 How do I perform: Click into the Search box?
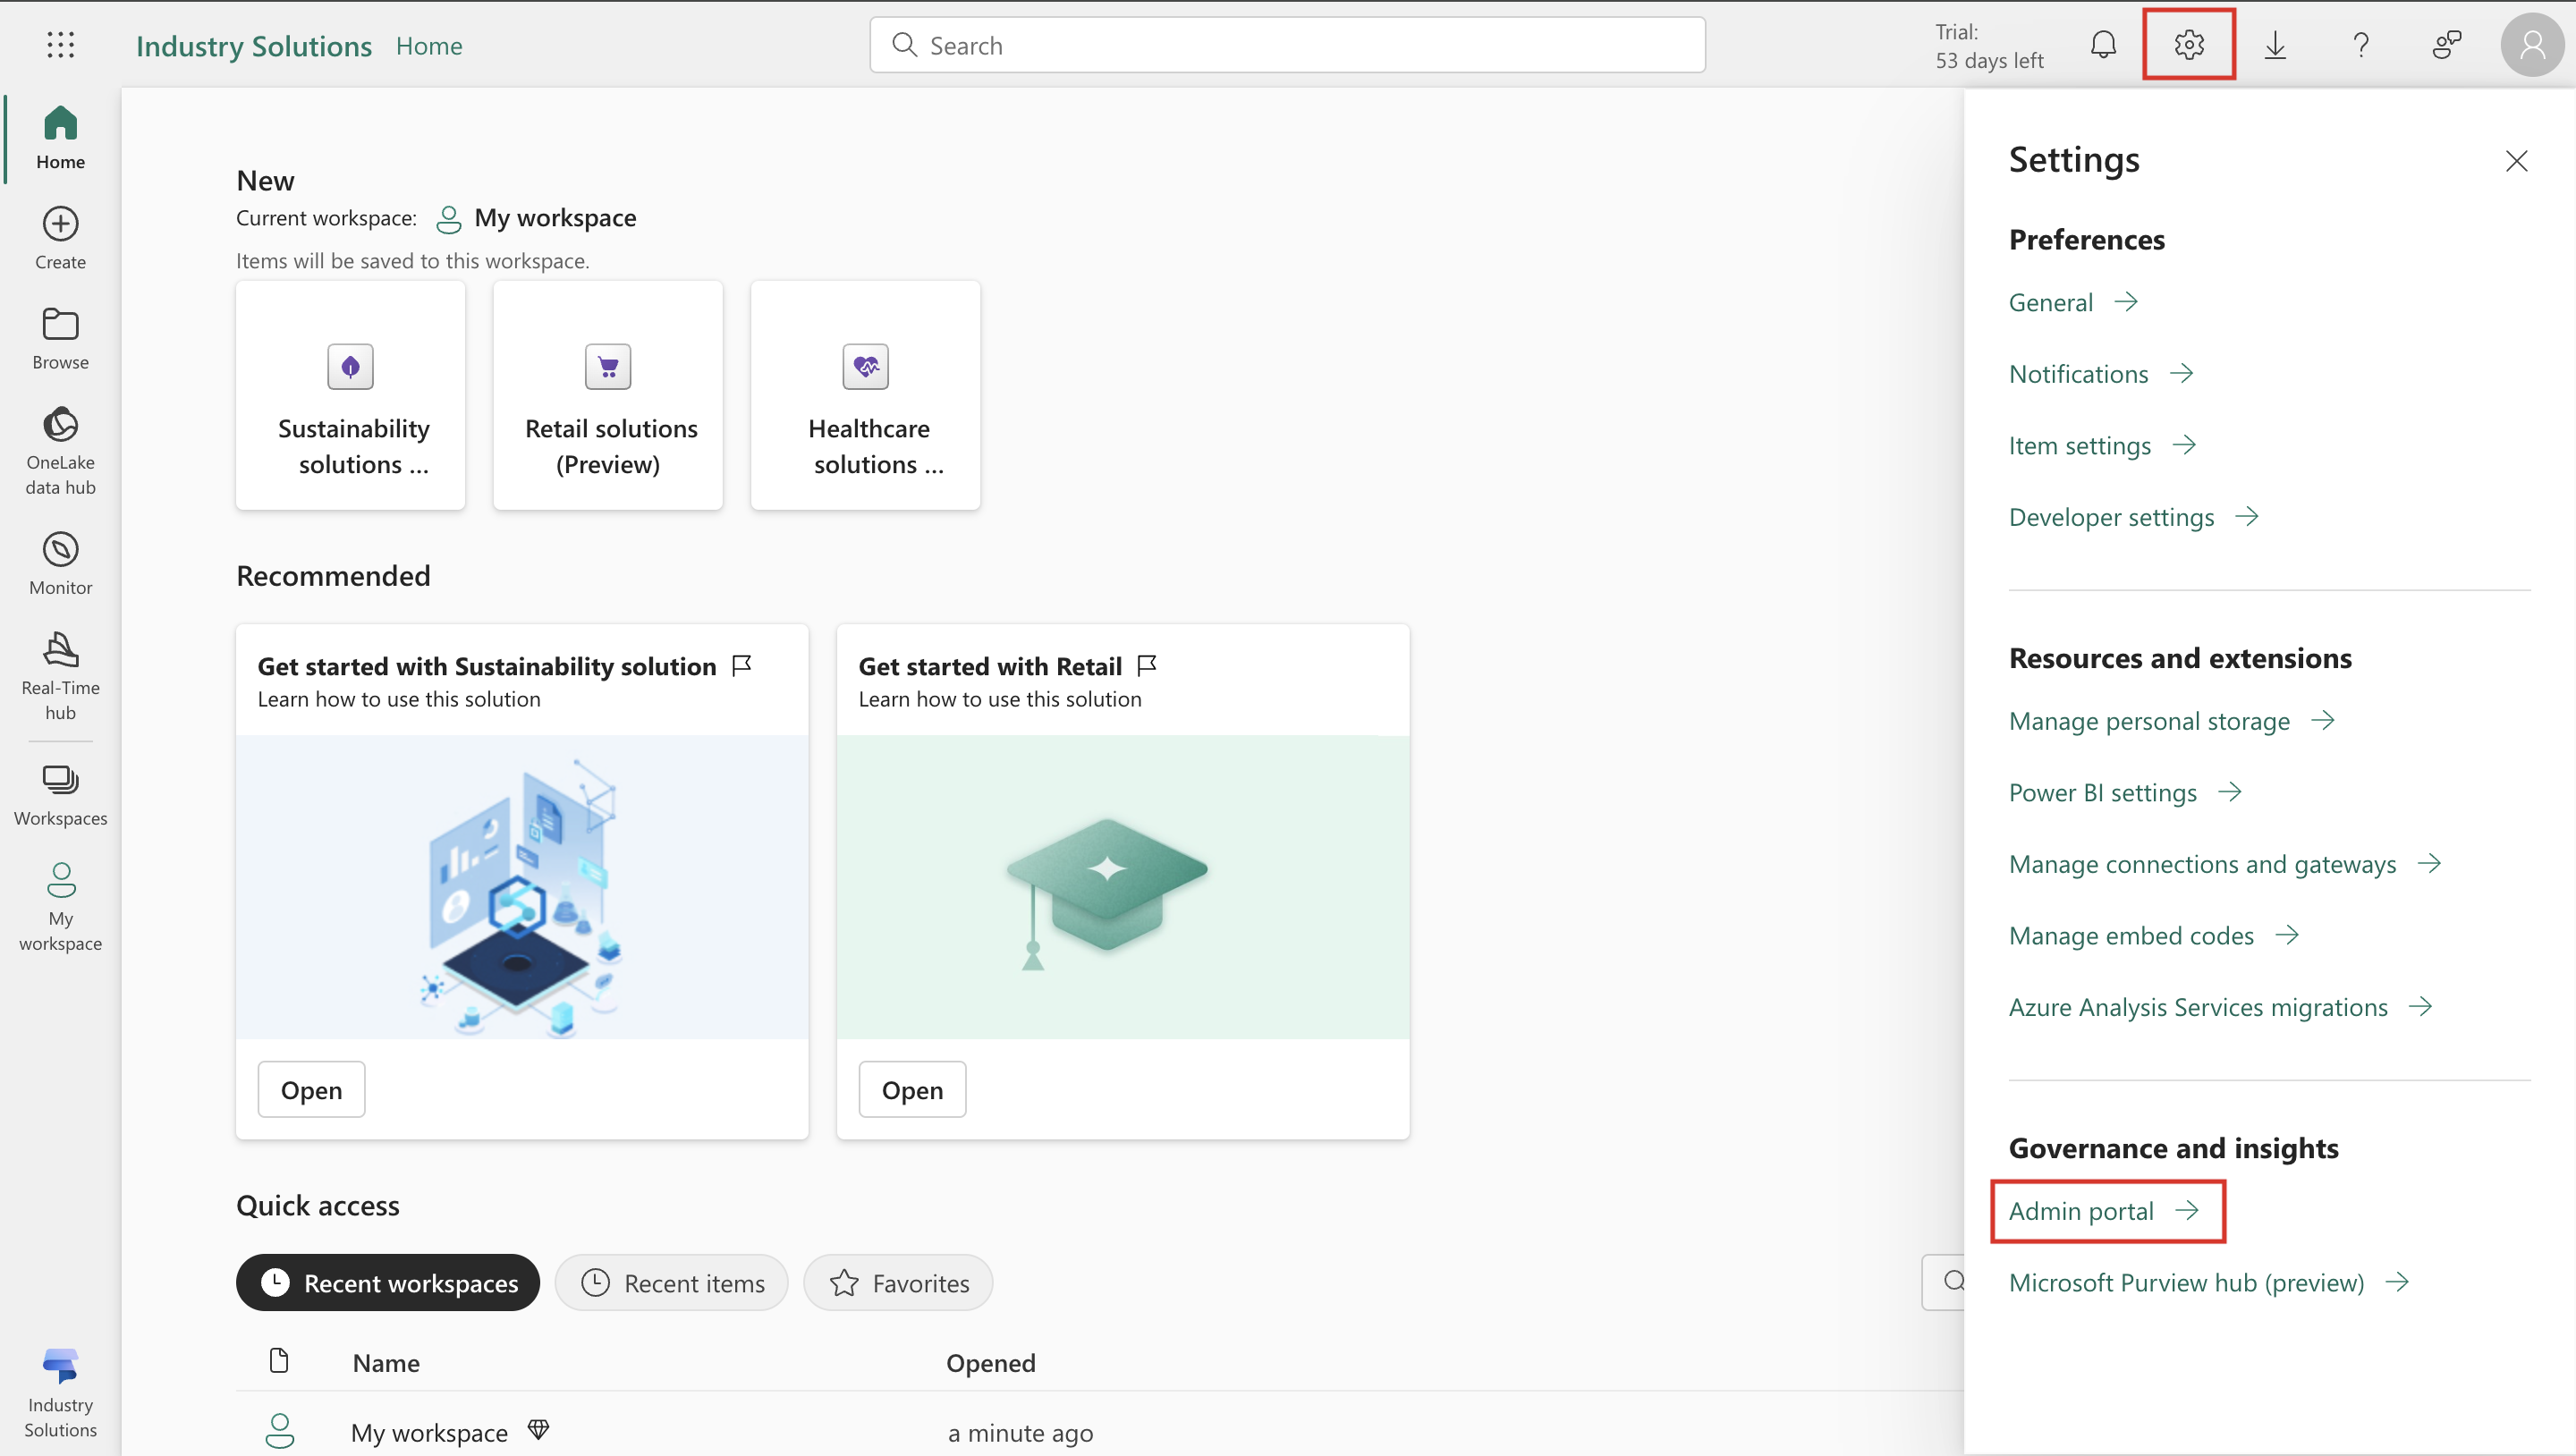(1287, 45)
